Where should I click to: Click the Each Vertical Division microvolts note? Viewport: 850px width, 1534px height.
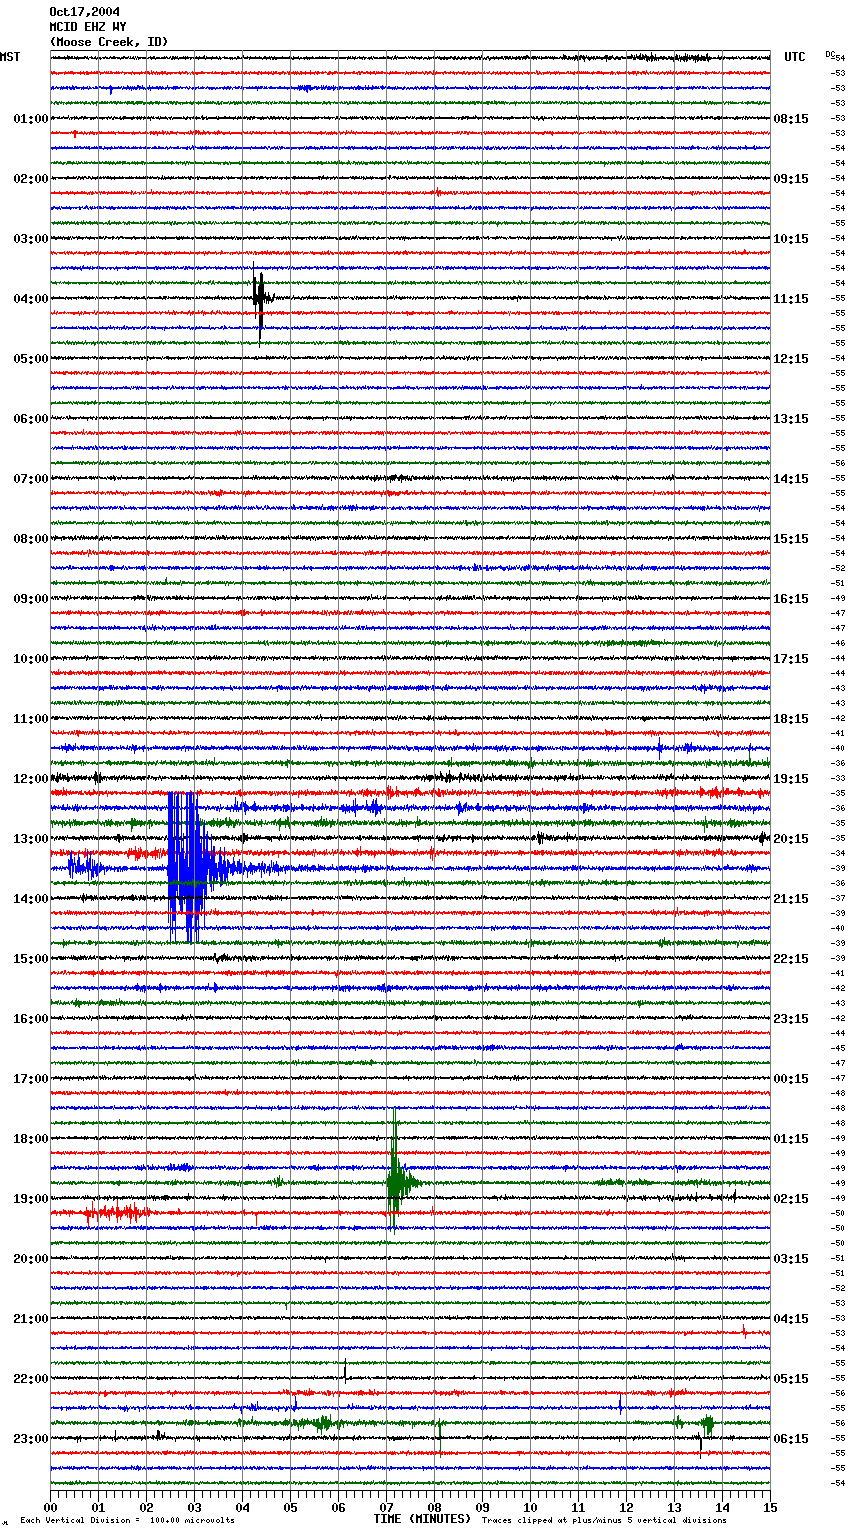(x=127, y=1520)
